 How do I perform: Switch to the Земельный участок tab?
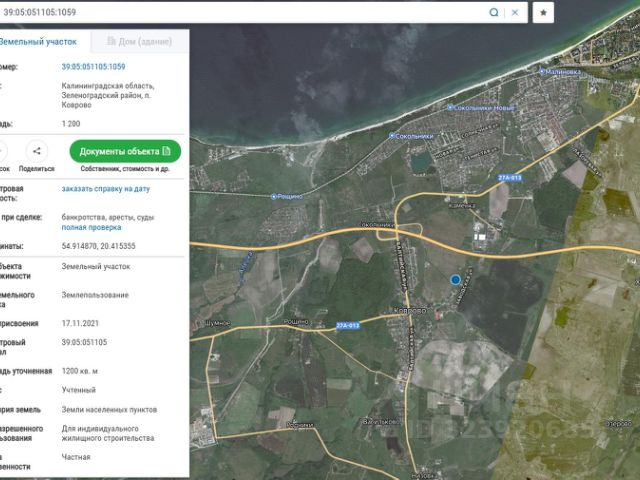[37, 42]
